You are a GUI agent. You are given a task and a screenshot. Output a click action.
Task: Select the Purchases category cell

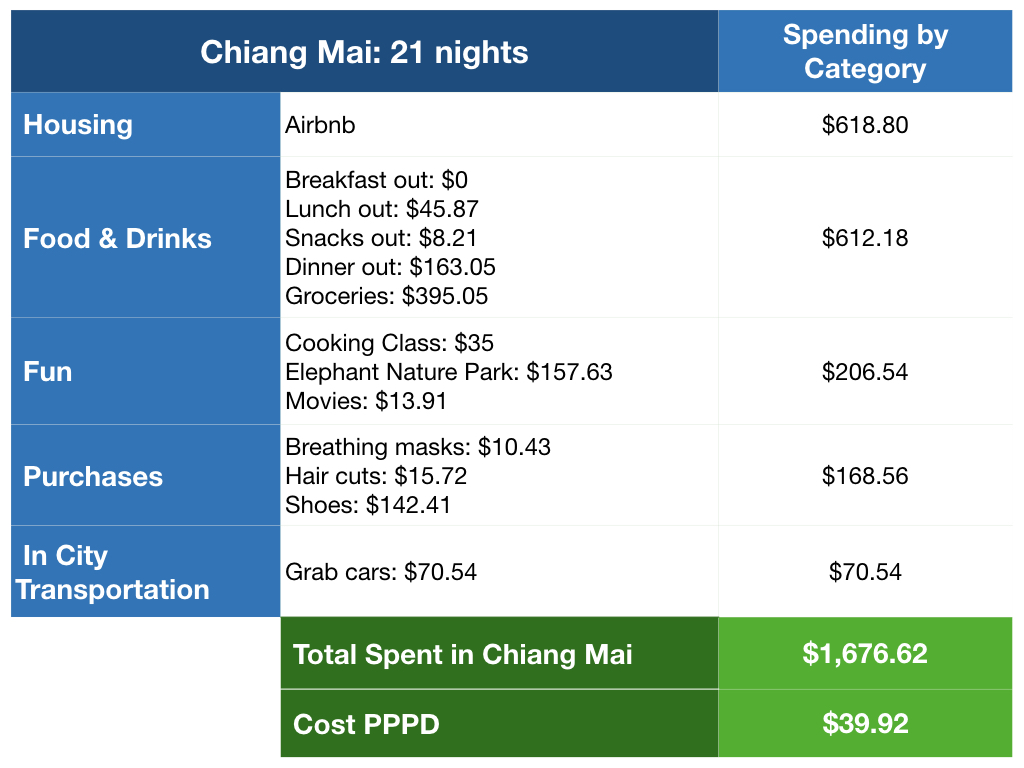[x=145, y=476]
